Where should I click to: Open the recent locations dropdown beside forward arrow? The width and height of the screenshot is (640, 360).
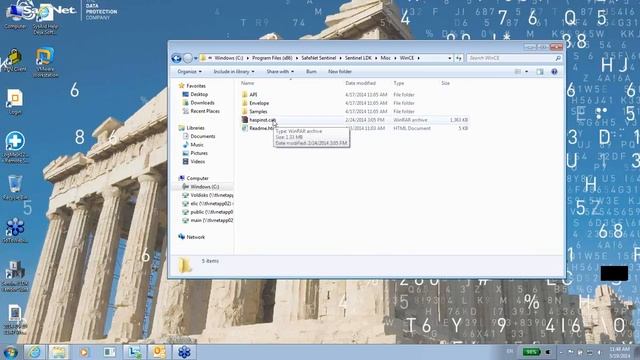tap(196, 58)
